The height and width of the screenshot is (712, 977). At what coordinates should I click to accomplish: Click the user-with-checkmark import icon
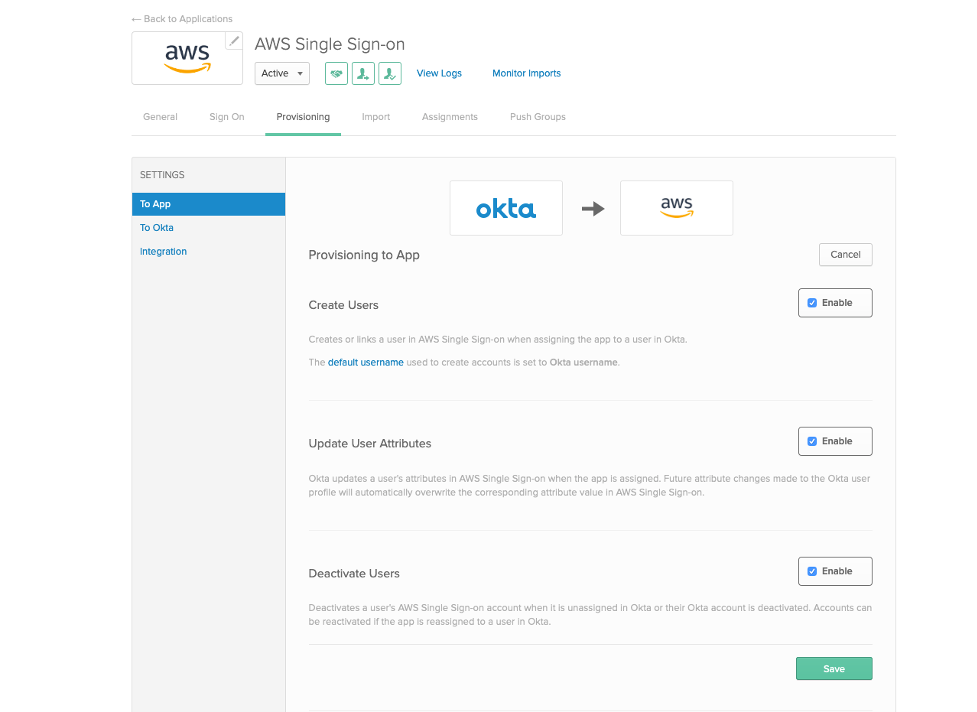pyautogui.click(x=390, y=74)
